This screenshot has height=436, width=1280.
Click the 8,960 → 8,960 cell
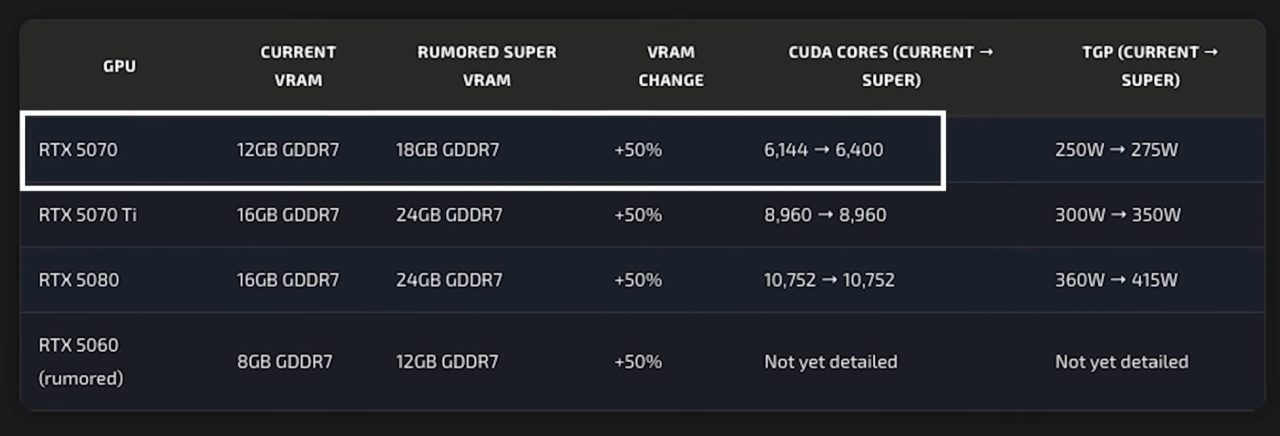825,215
